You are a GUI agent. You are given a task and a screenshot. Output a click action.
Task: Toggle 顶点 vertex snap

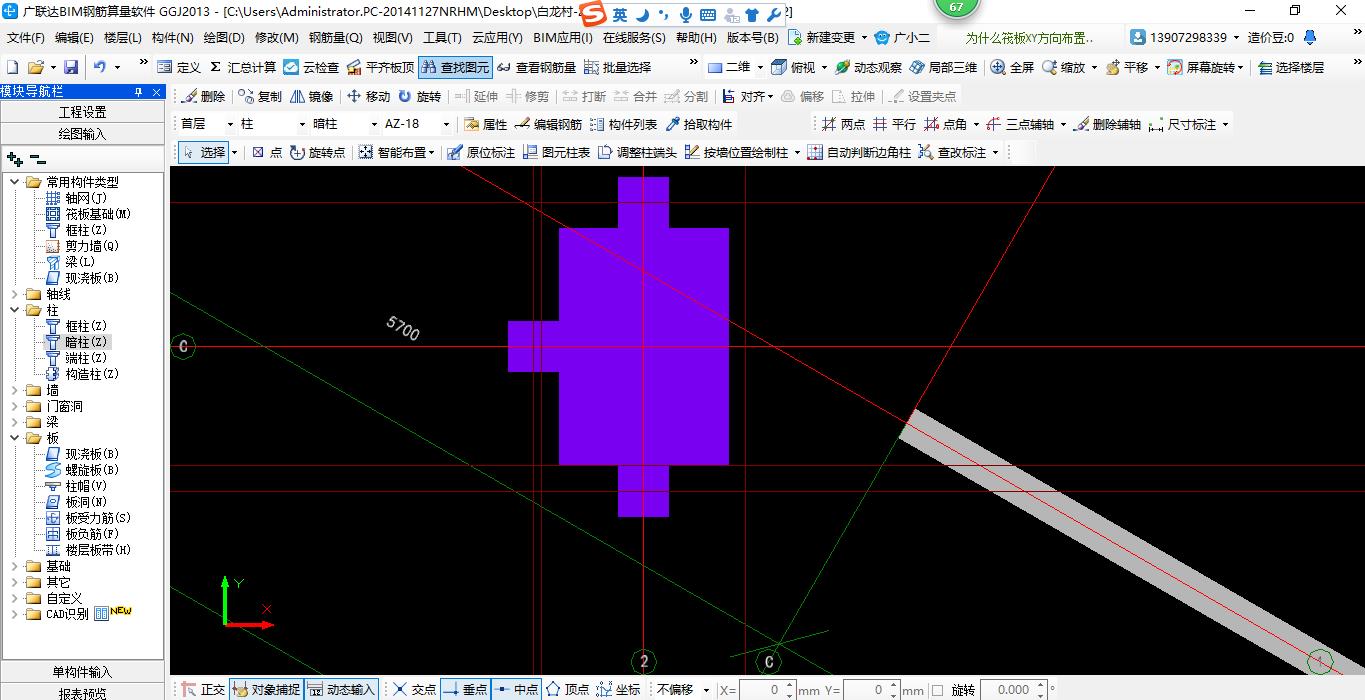click(x=567, y=689)
